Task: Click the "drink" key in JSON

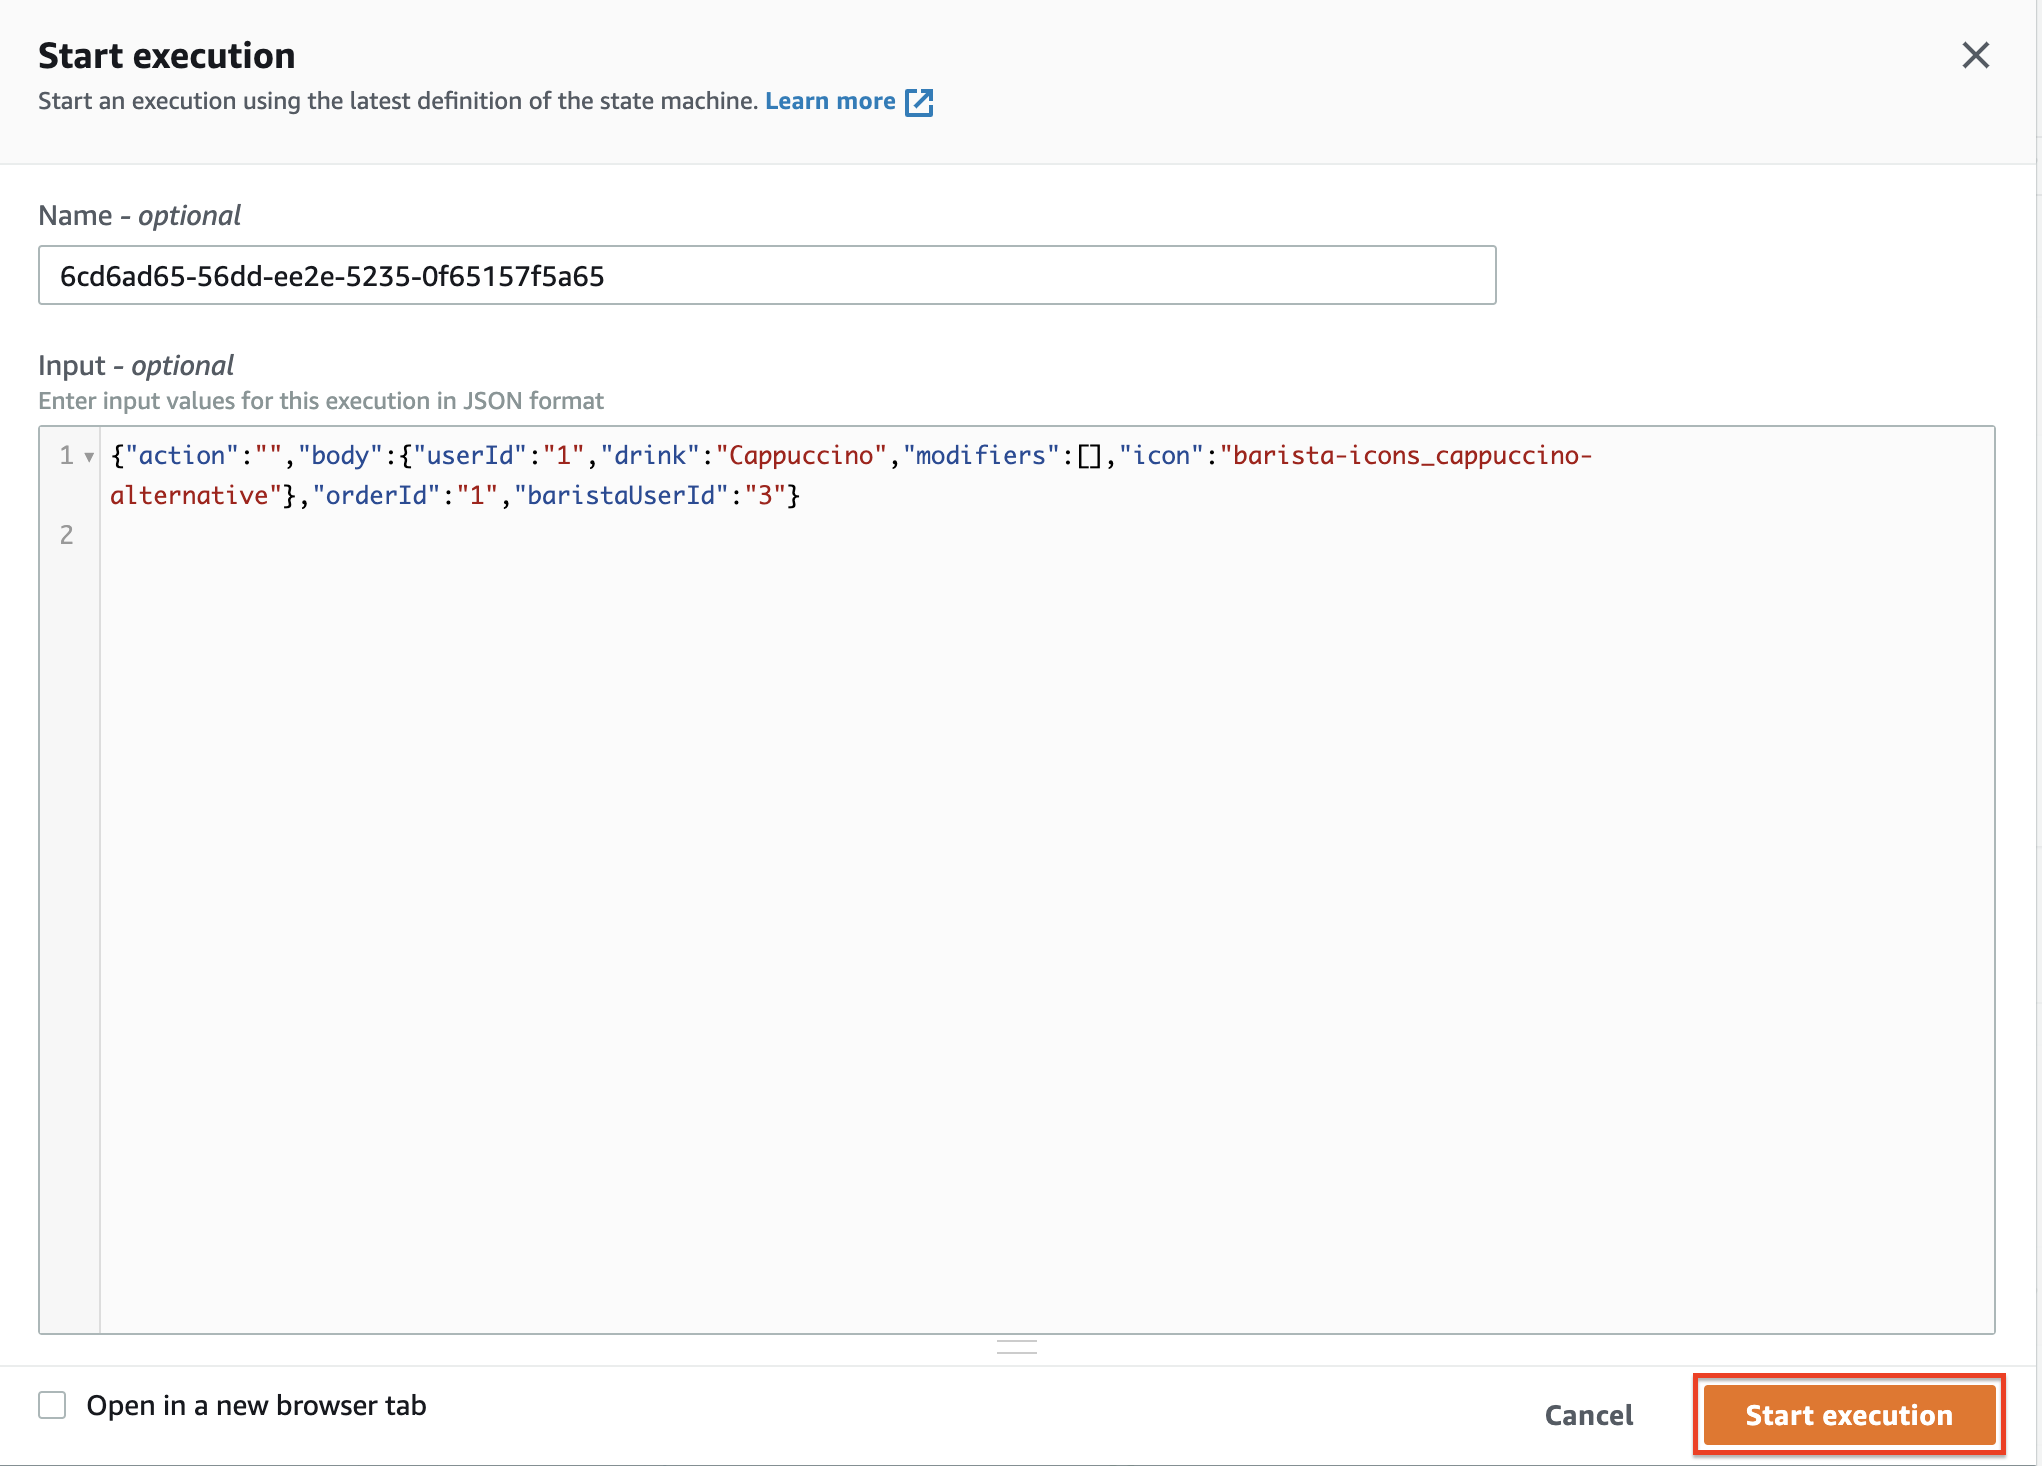Action: [650, 455]
